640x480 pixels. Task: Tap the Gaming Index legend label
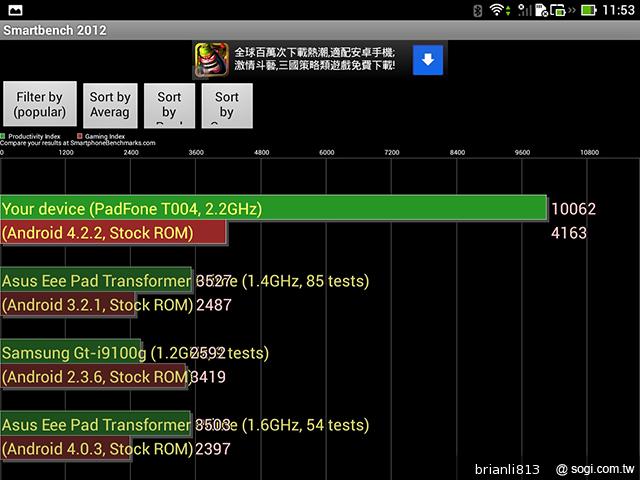(x=105, y=136)
